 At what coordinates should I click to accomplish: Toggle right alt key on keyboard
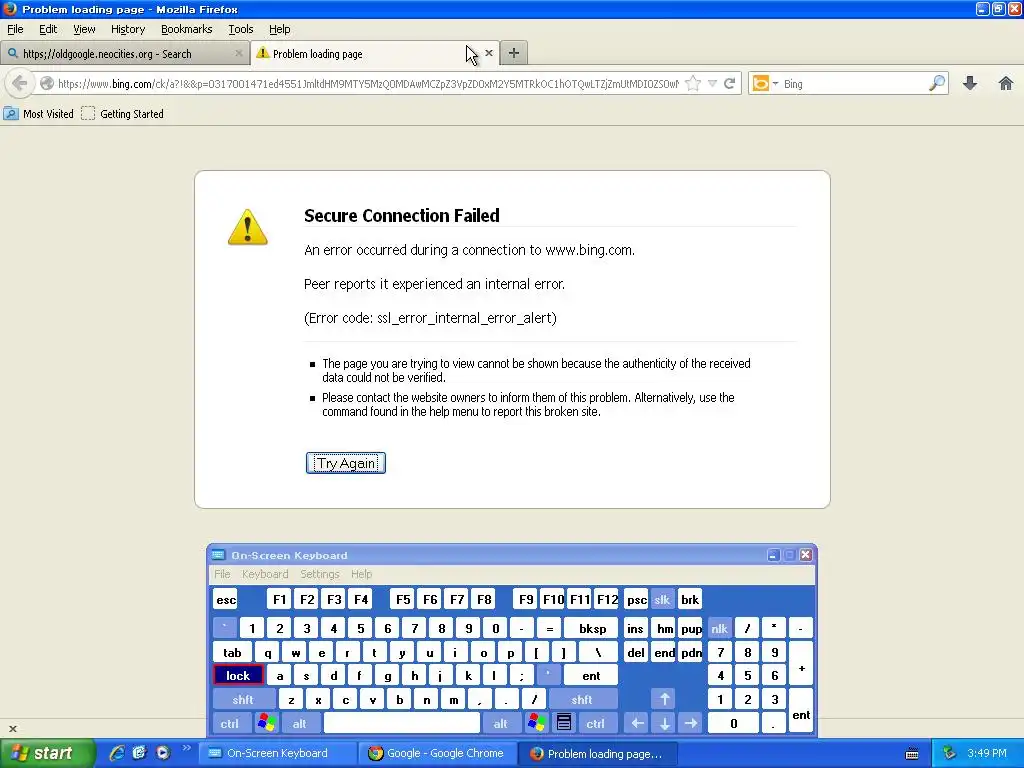pyautogui.click(x=501, y=723)
